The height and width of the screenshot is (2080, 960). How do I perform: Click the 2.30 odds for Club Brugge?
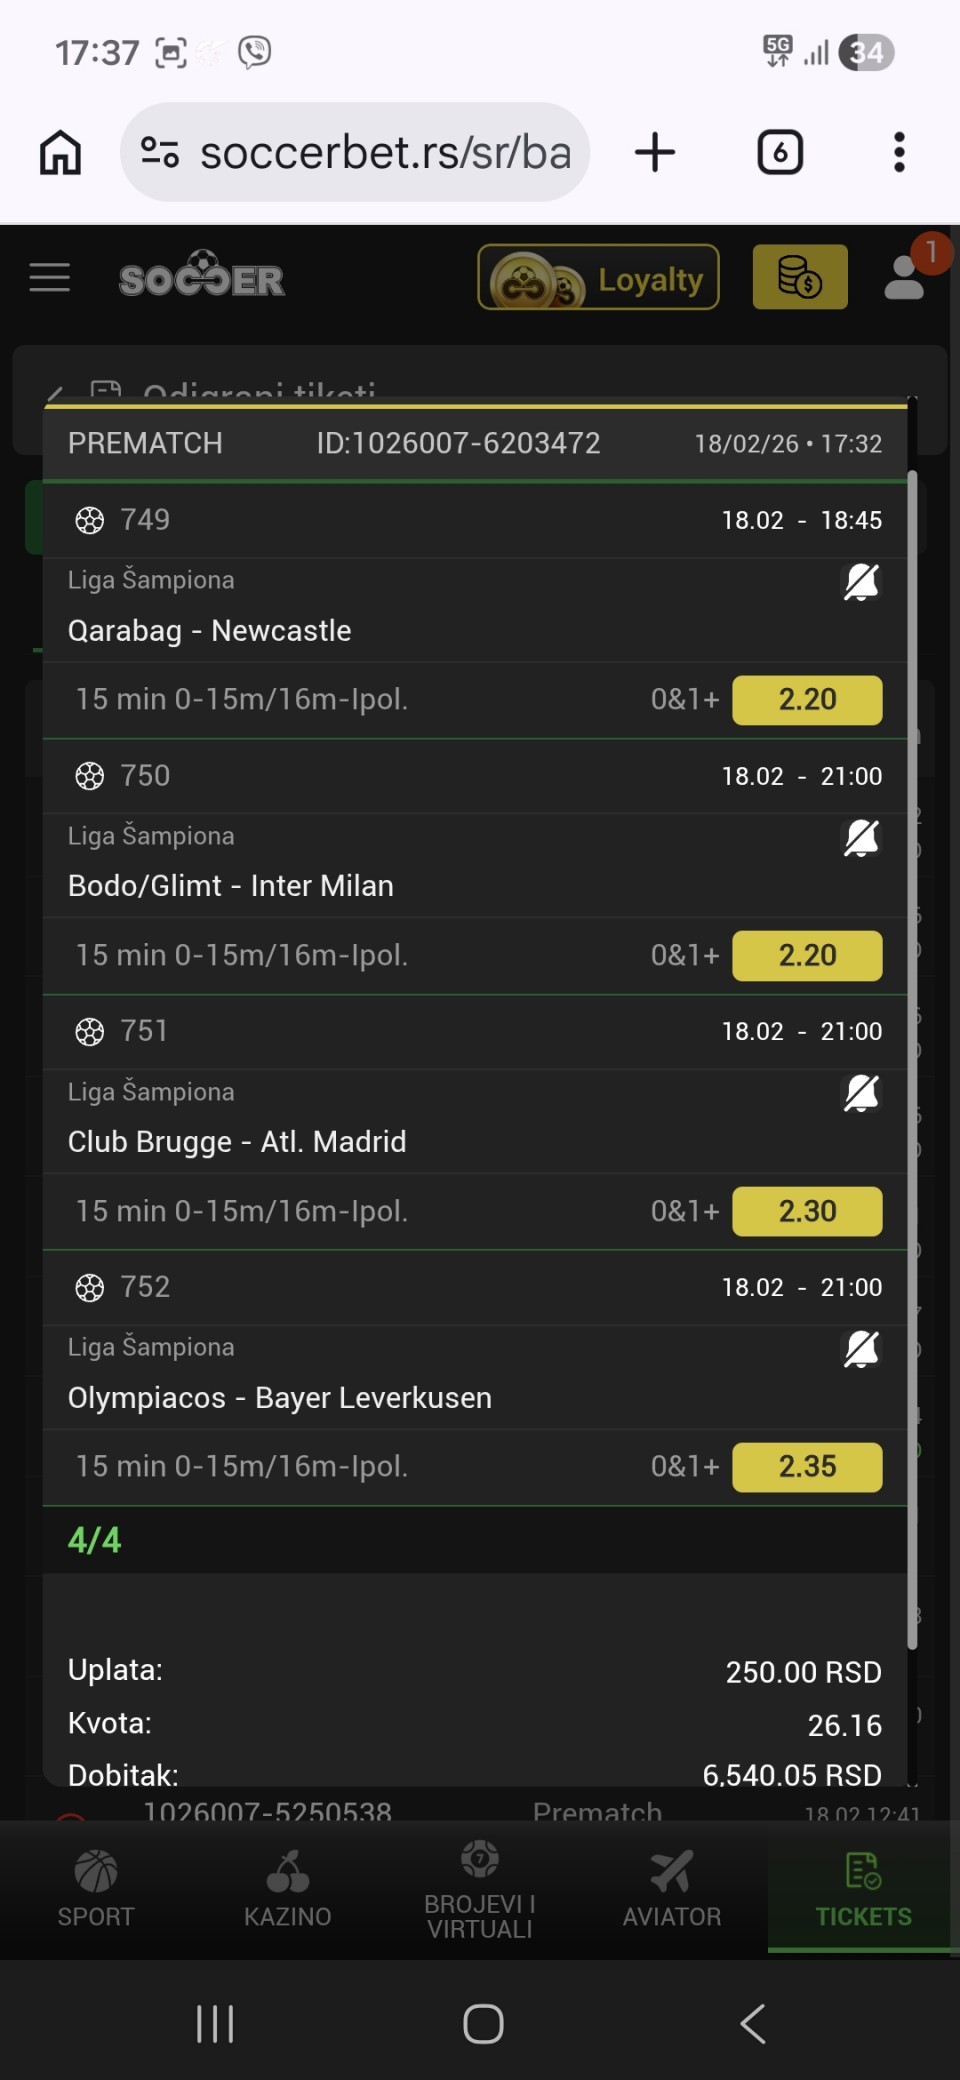(x=807, y=1211)
